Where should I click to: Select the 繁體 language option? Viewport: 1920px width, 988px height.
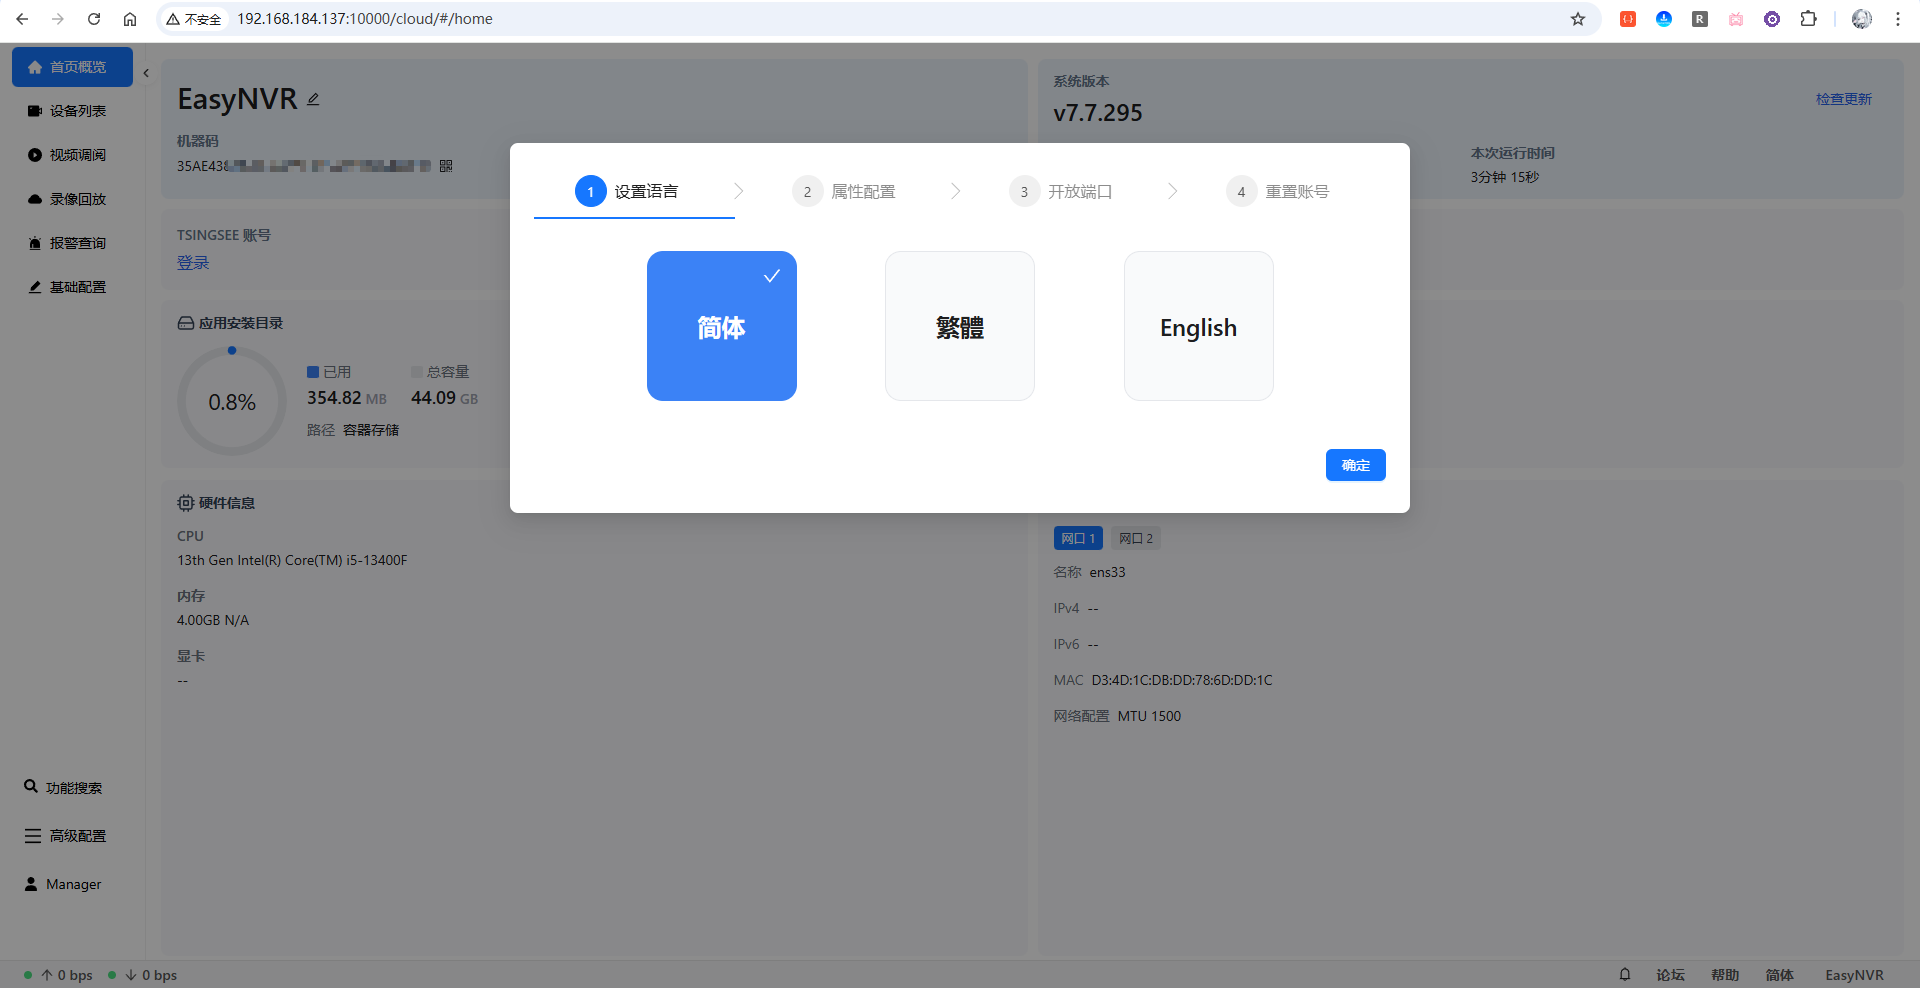coord(959,326)
